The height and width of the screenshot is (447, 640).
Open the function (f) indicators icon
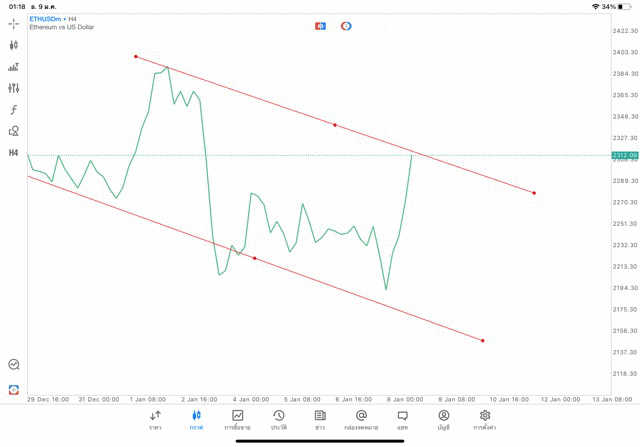[x=14, y=110]
